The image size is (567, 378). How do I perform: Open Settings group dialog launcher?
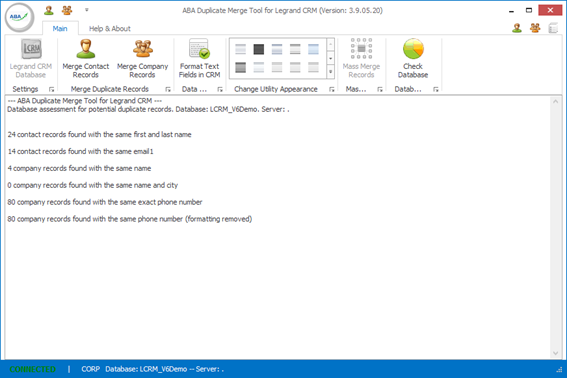click(51, 89)
